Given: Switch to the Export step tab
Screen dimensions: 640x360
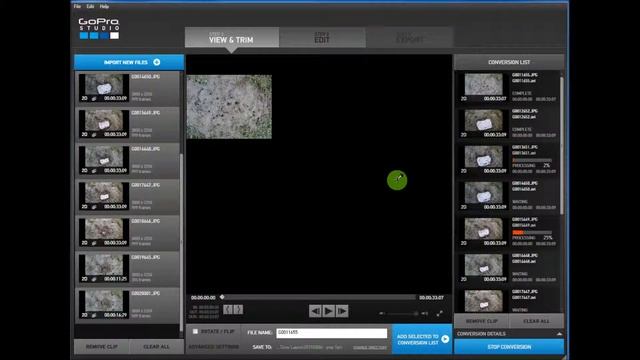Looking at the screenshot, I should tap(410, 38).
